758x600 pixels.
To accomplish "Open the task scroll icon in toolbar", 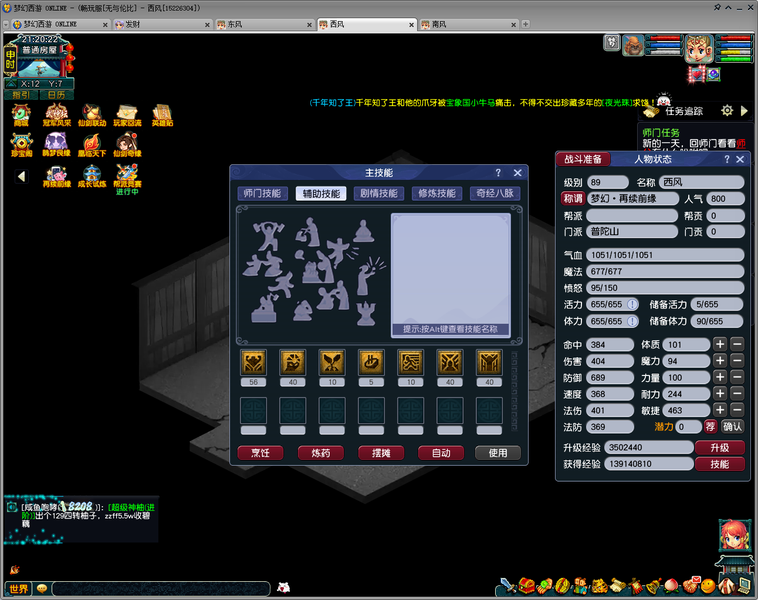I will (x=618, y=585).
